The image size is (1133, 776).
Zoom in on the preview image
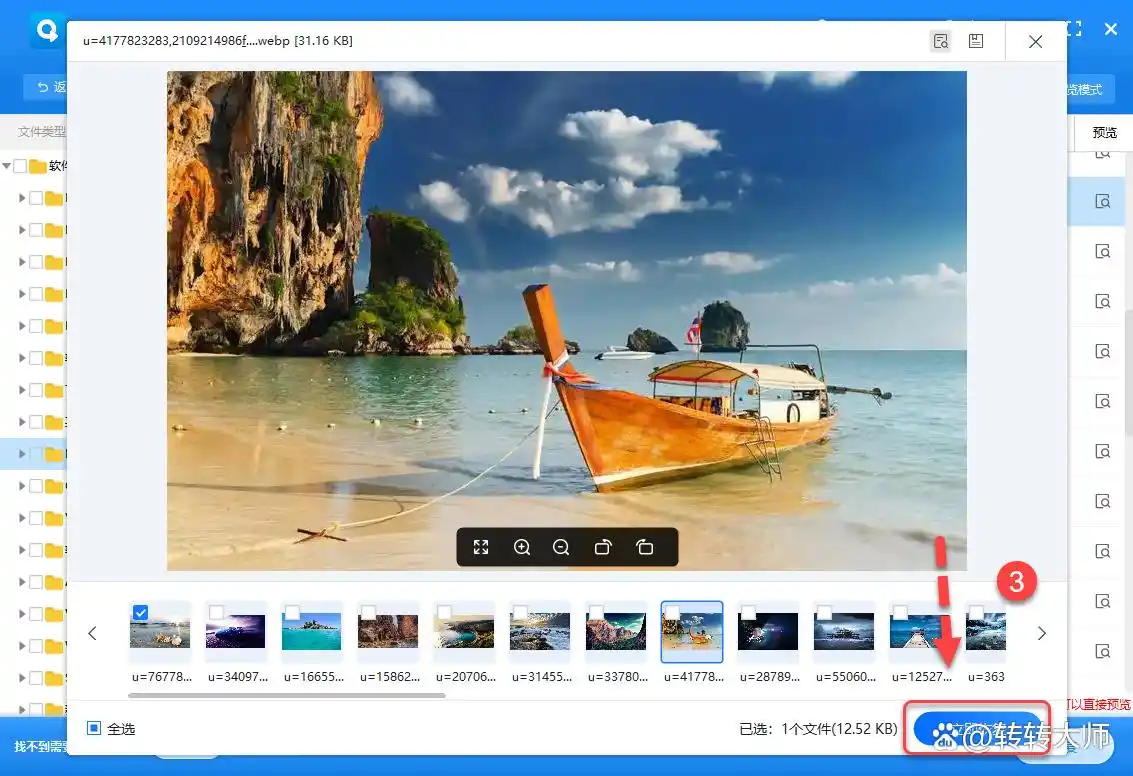tap(522, 547)
